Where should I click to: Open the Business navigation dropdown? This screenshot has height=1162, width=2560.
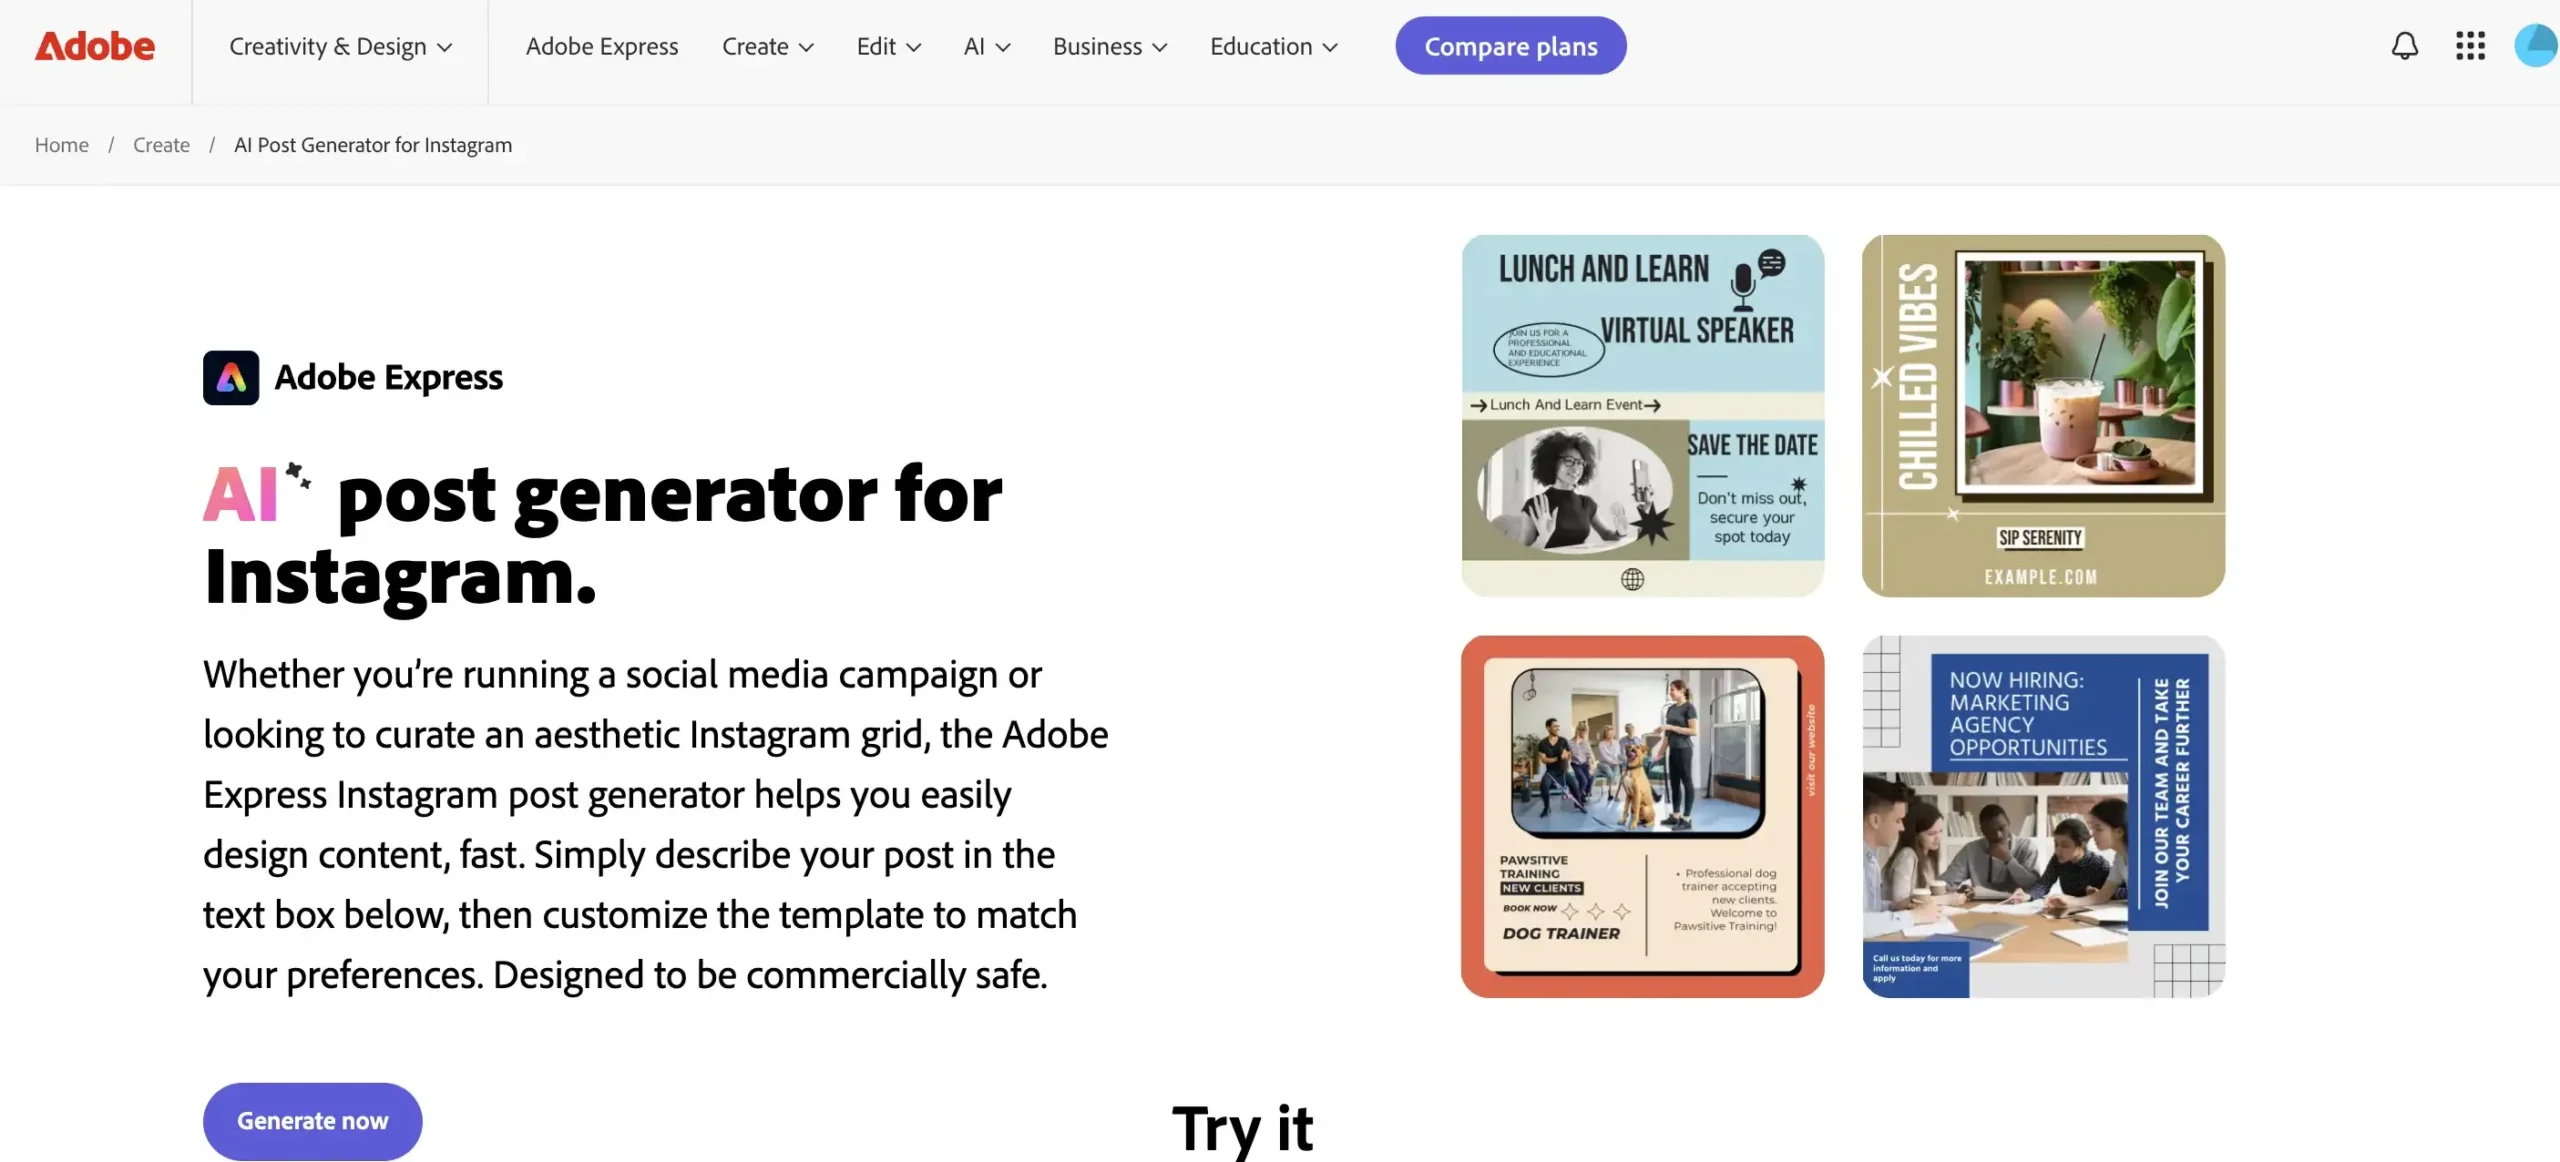(1110, 44)
